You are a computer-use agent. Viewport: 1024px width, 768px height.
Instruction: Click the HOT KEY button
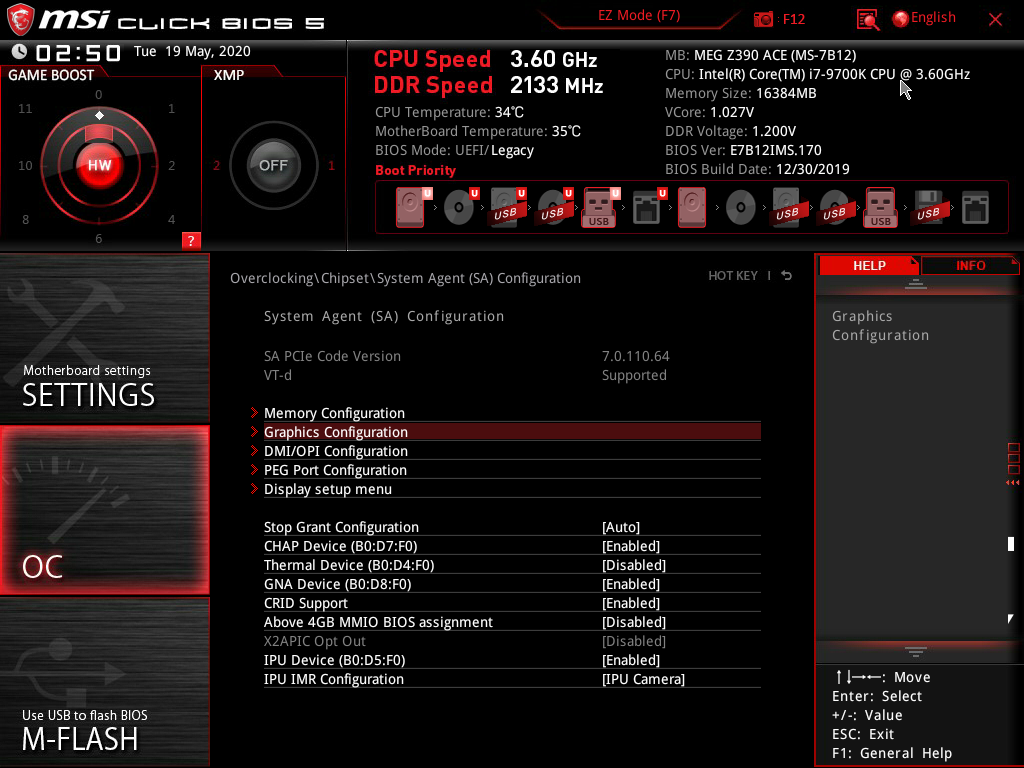[733, 276]
